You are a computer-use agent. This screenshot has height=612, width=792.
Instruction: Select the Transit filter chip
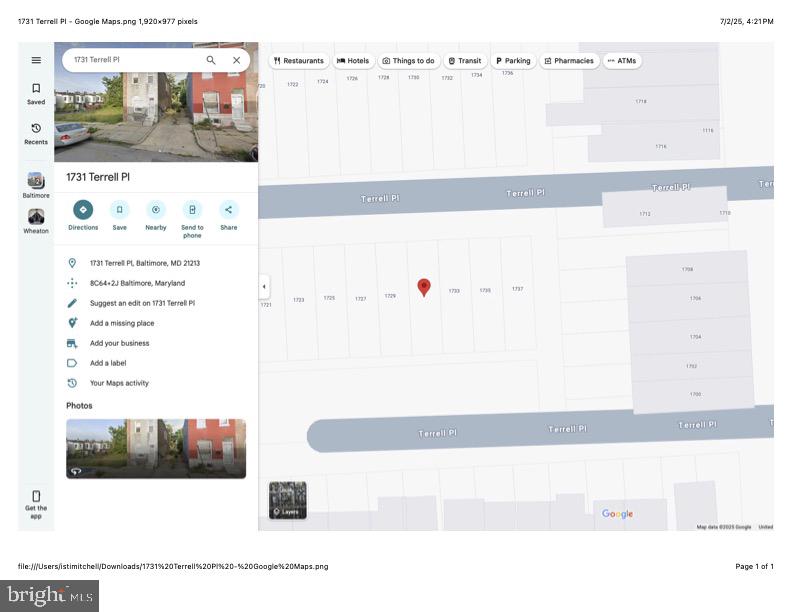(465, 61)
